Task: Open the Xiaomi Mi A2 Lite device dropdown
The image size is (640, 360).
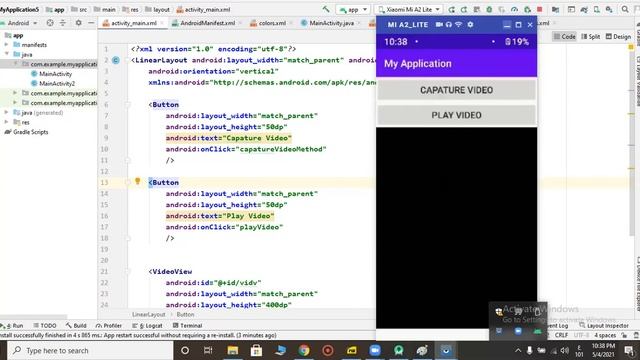Action: coord(409,9)
